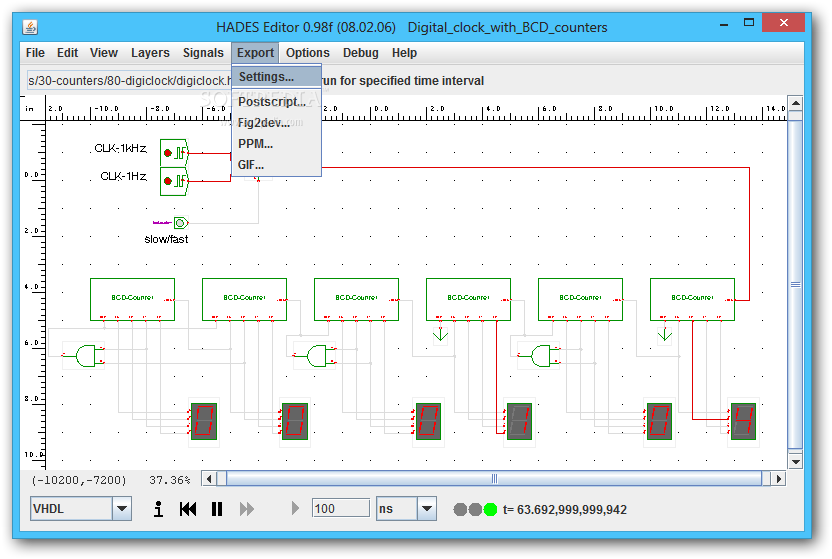The image size is (832, 559).
Task: Select the second BCD-Counter block
Action: coord(245,300)
